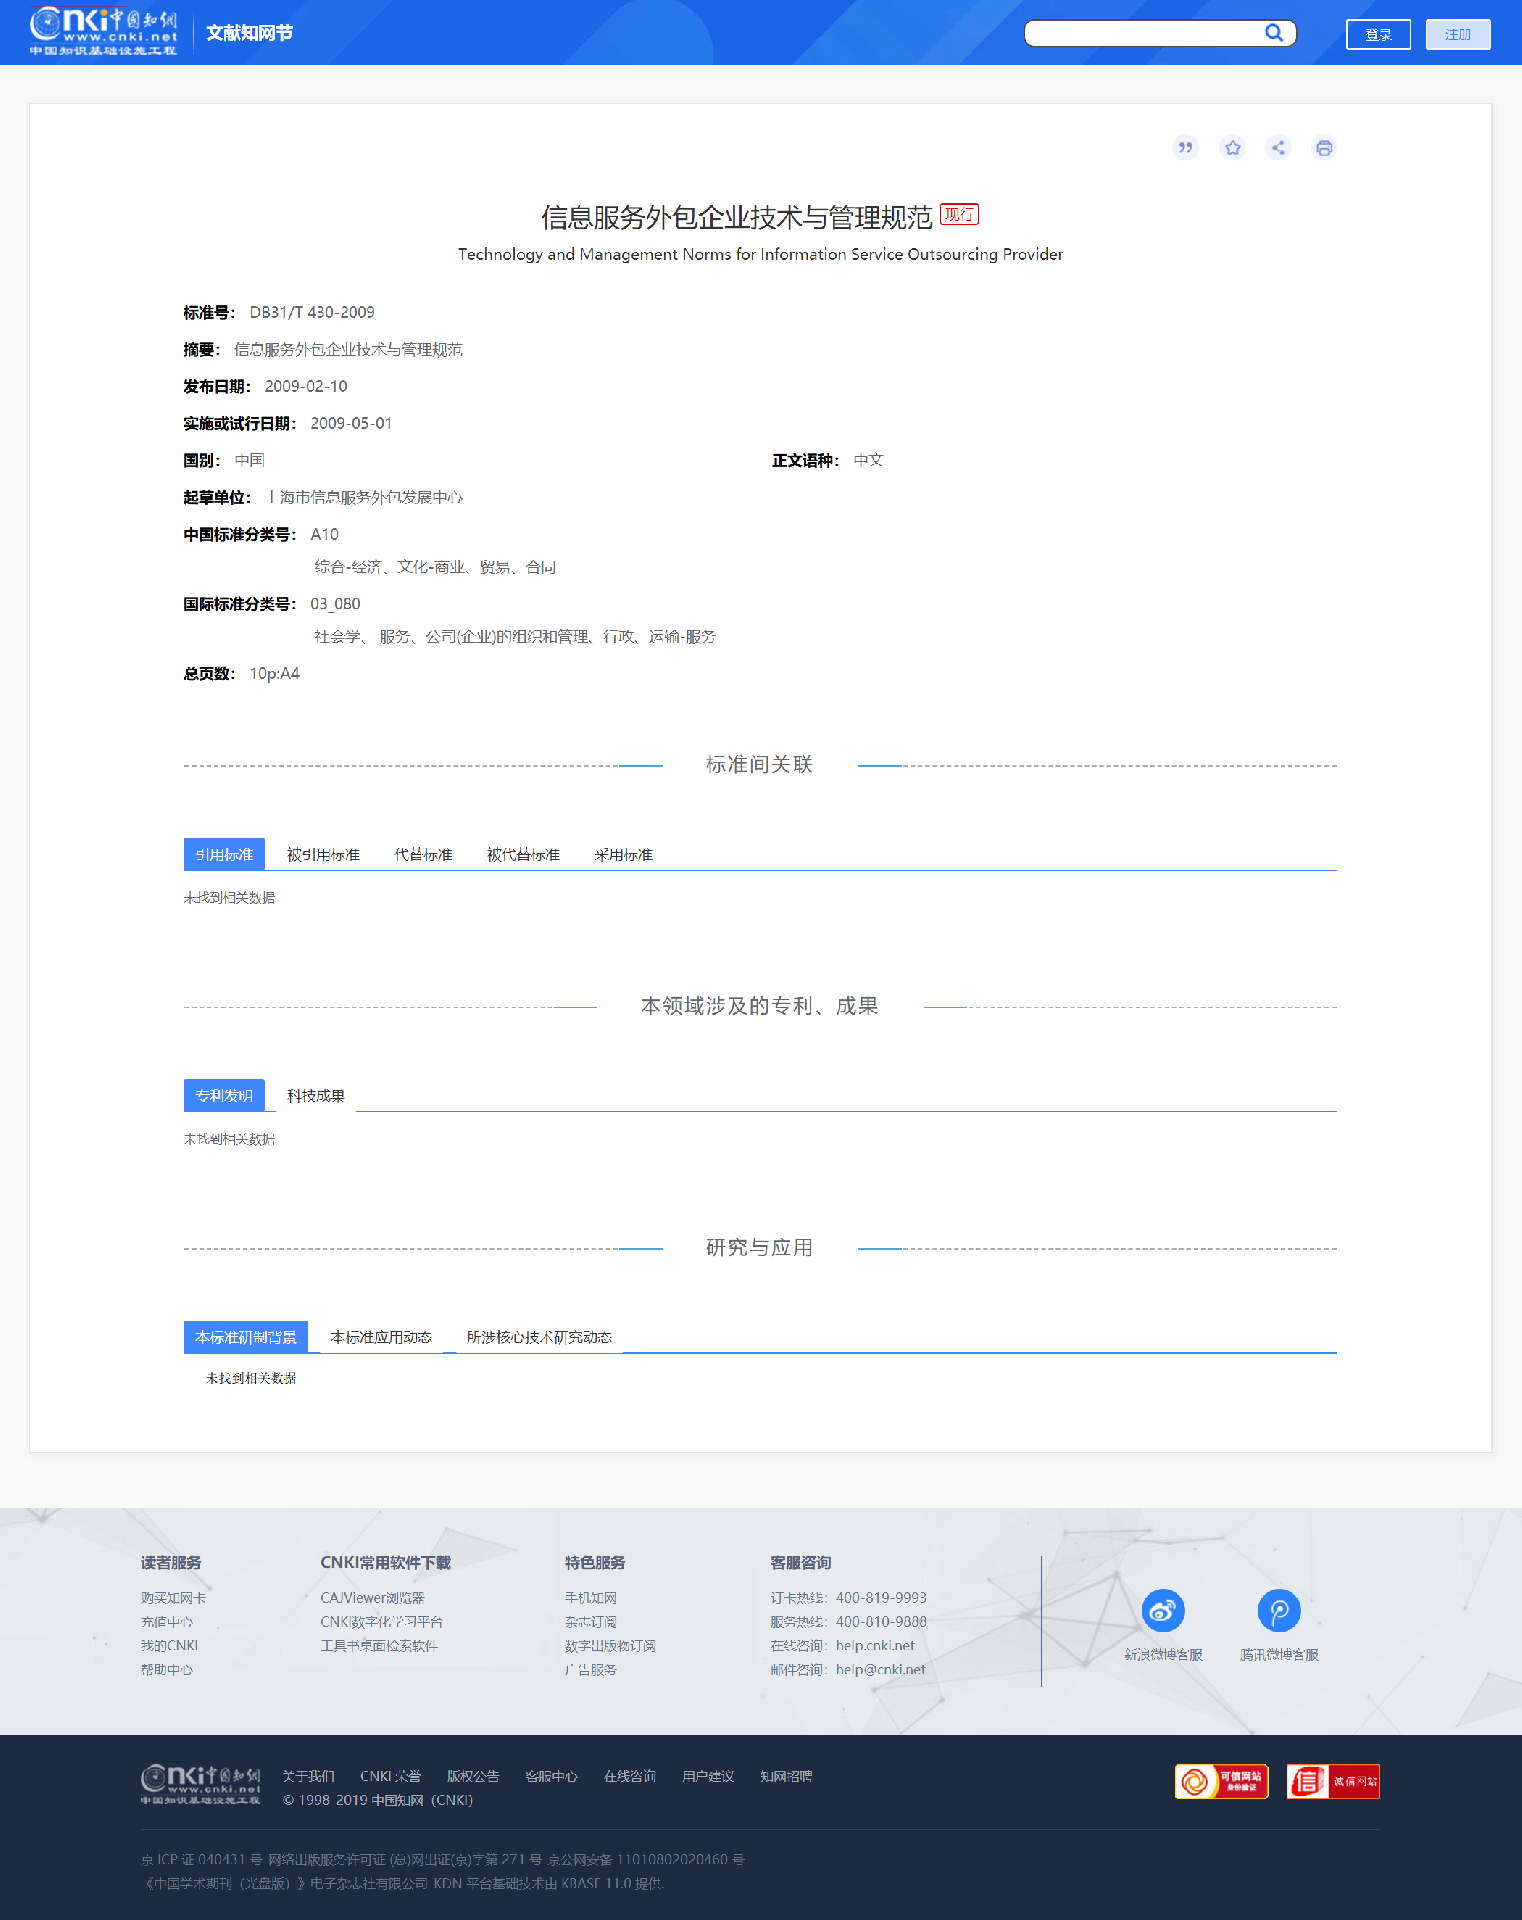
Task: Click the header search input field
Action: (1143, 33)
